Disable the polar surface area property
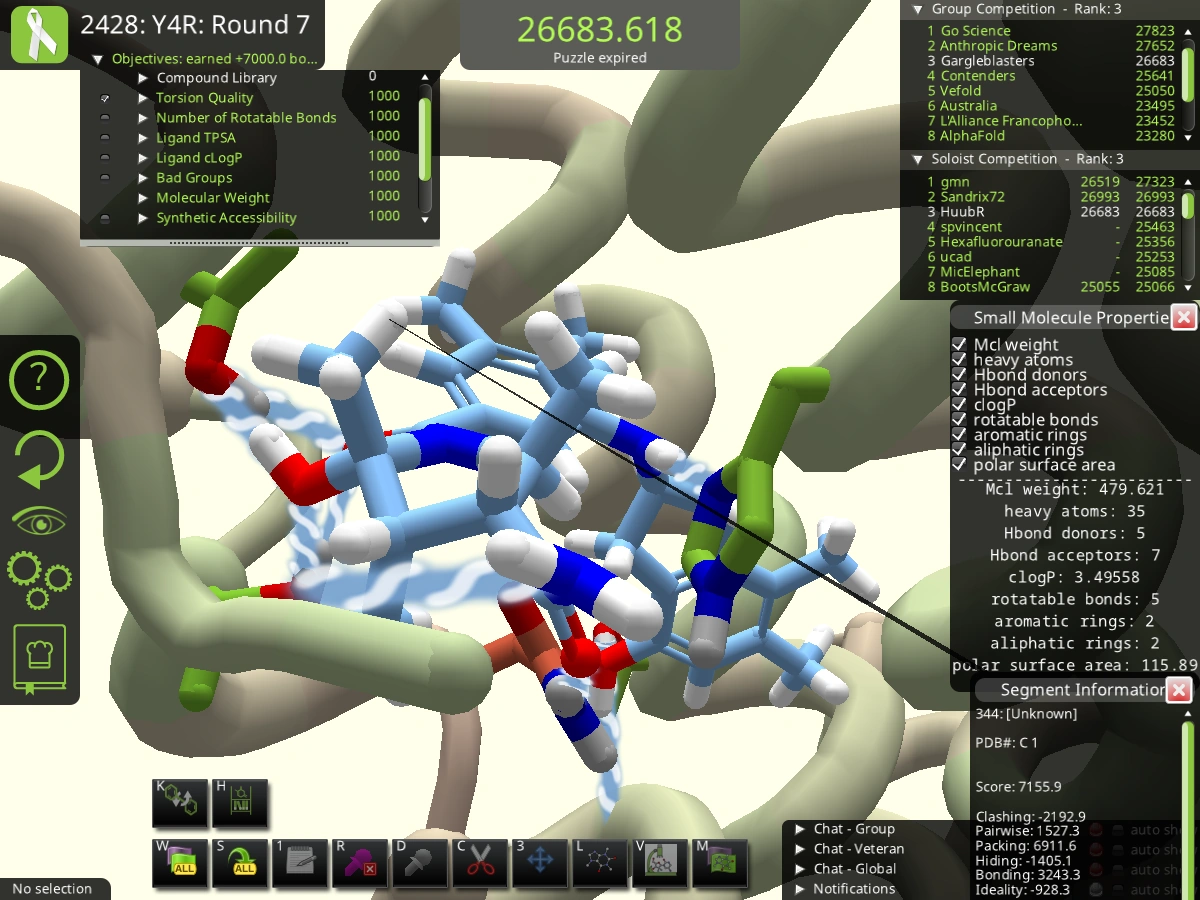The height and width of the screenshot is (900, 1200). tap(960, 464)
